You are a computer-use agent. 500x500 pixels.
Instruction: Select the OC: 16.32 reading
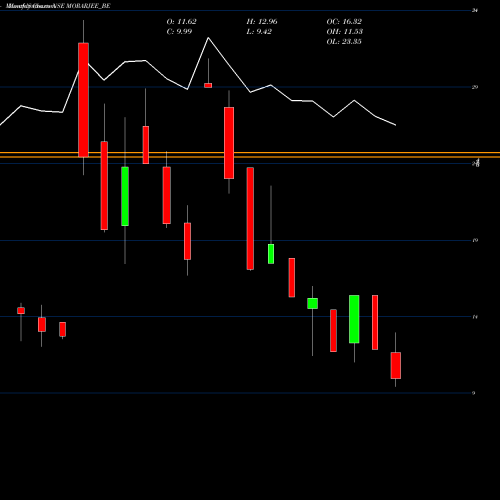coord(344,22)
